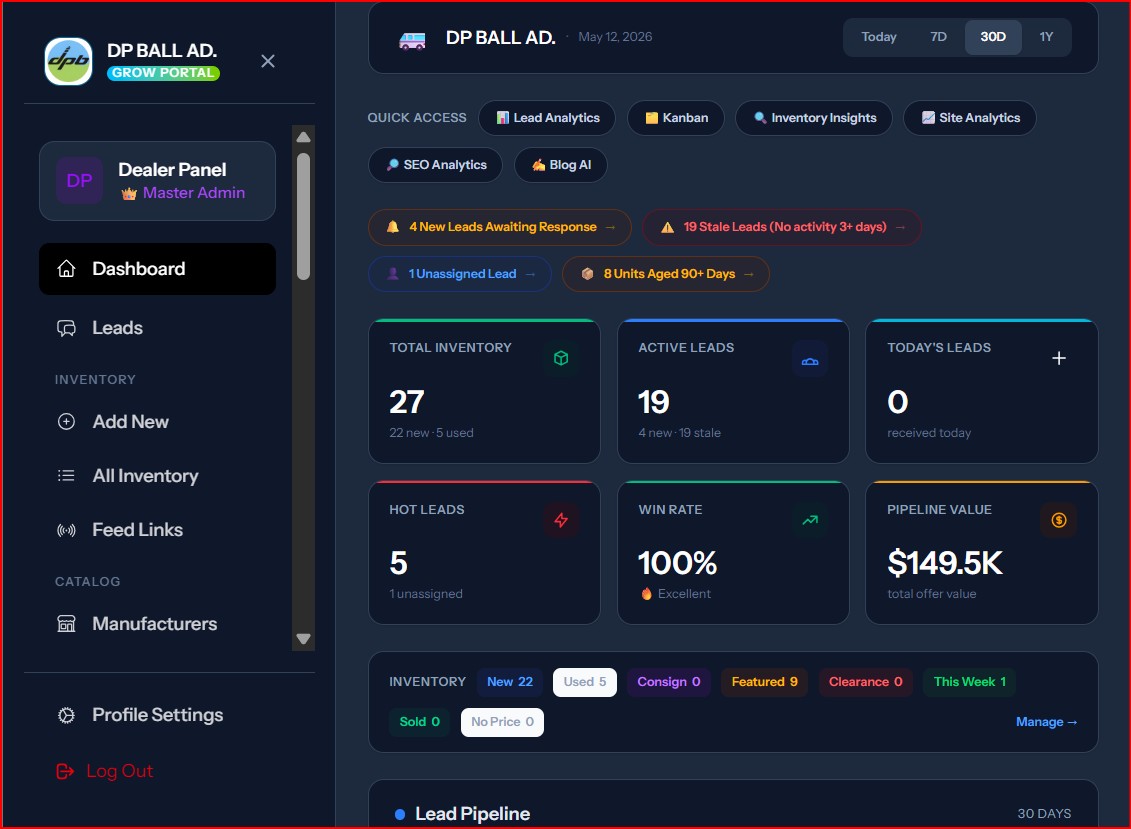Click the person icon on Unassigned Lead alert
The image size is (1131, 829).
point(393,273)
